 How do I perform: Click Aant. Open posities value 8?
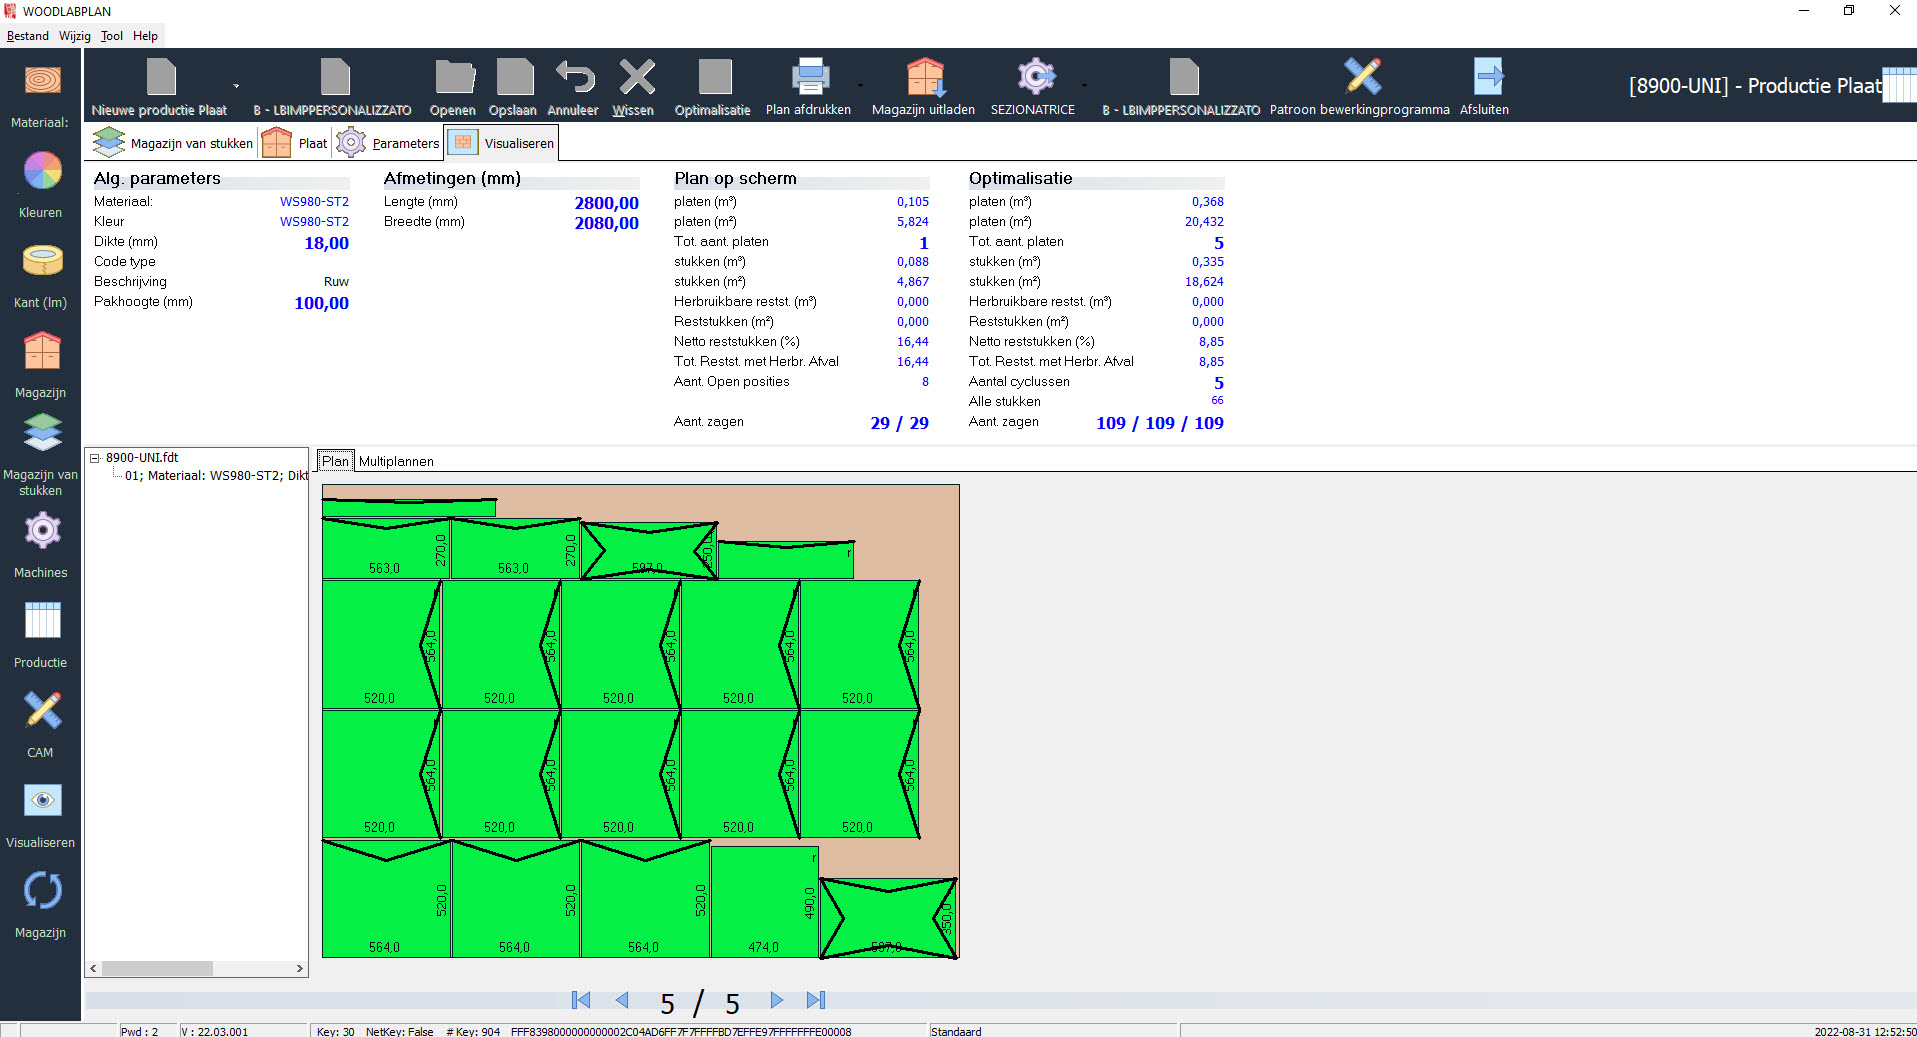click(925, 382)
